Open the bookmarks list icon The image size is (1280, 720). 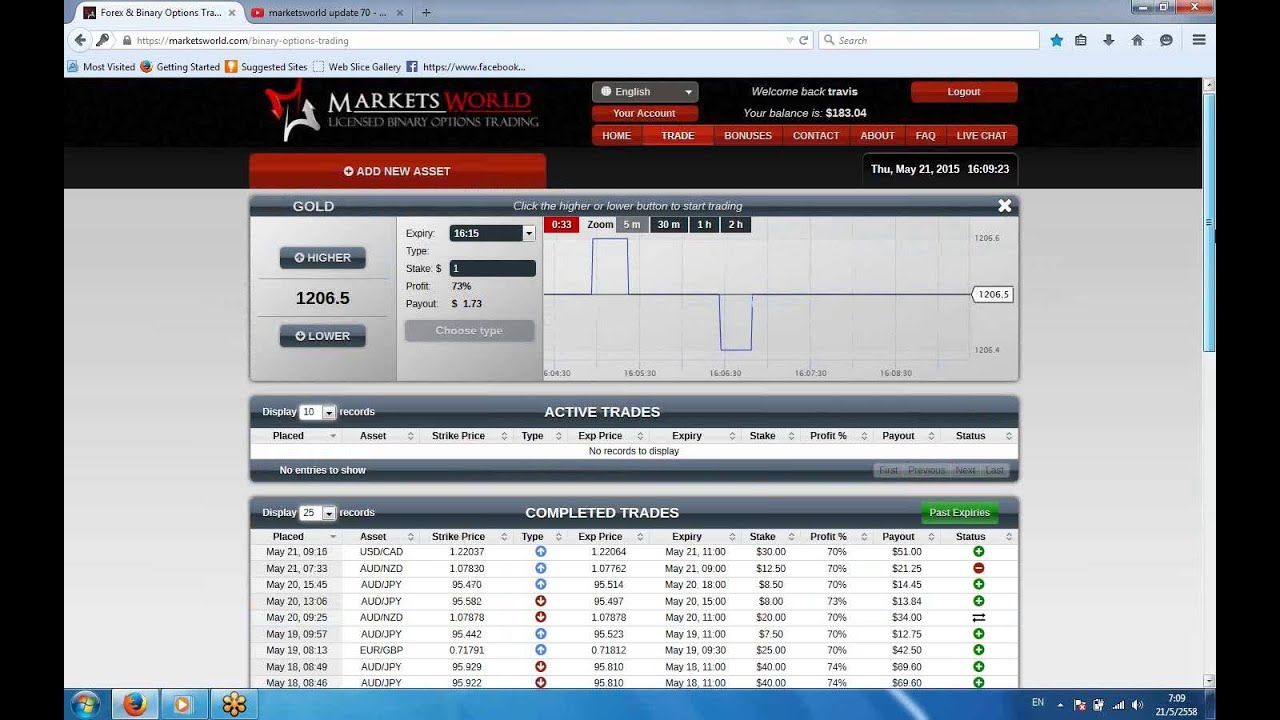click(x=1081, y=40)
